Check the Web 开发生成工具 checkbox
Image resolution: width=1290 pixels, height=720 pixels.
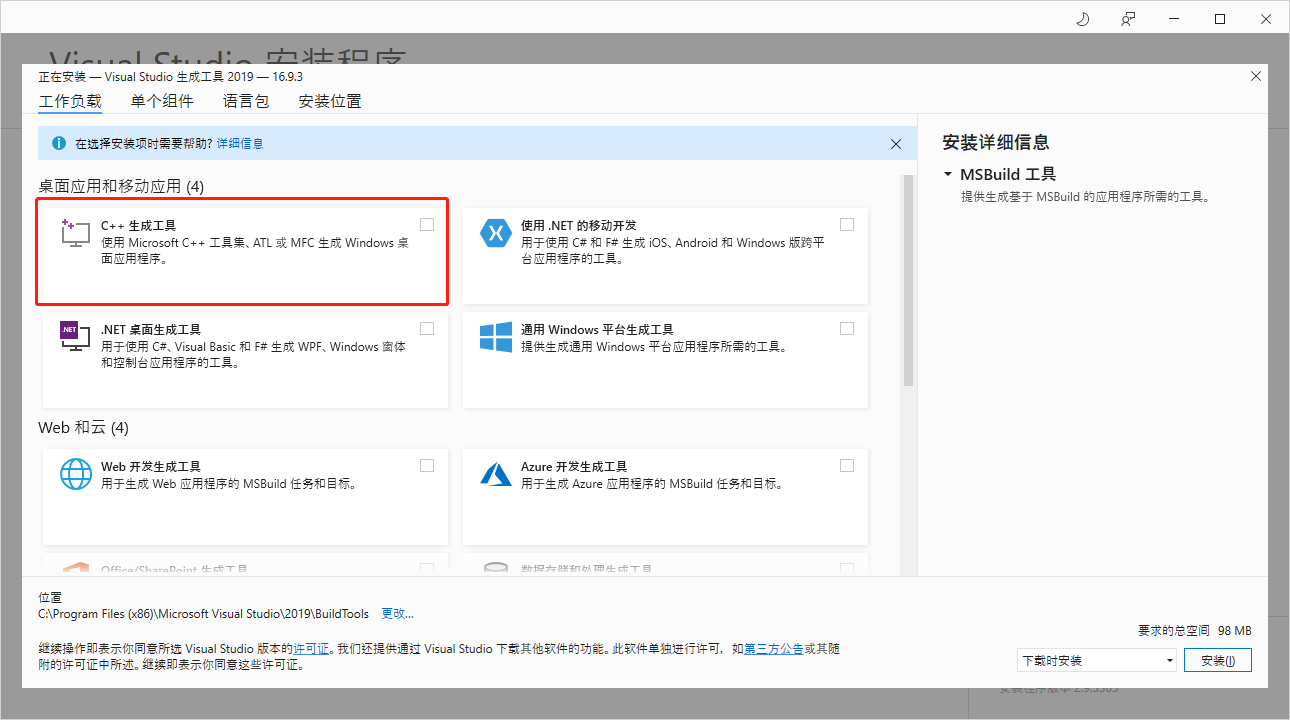tap(427, 465)
